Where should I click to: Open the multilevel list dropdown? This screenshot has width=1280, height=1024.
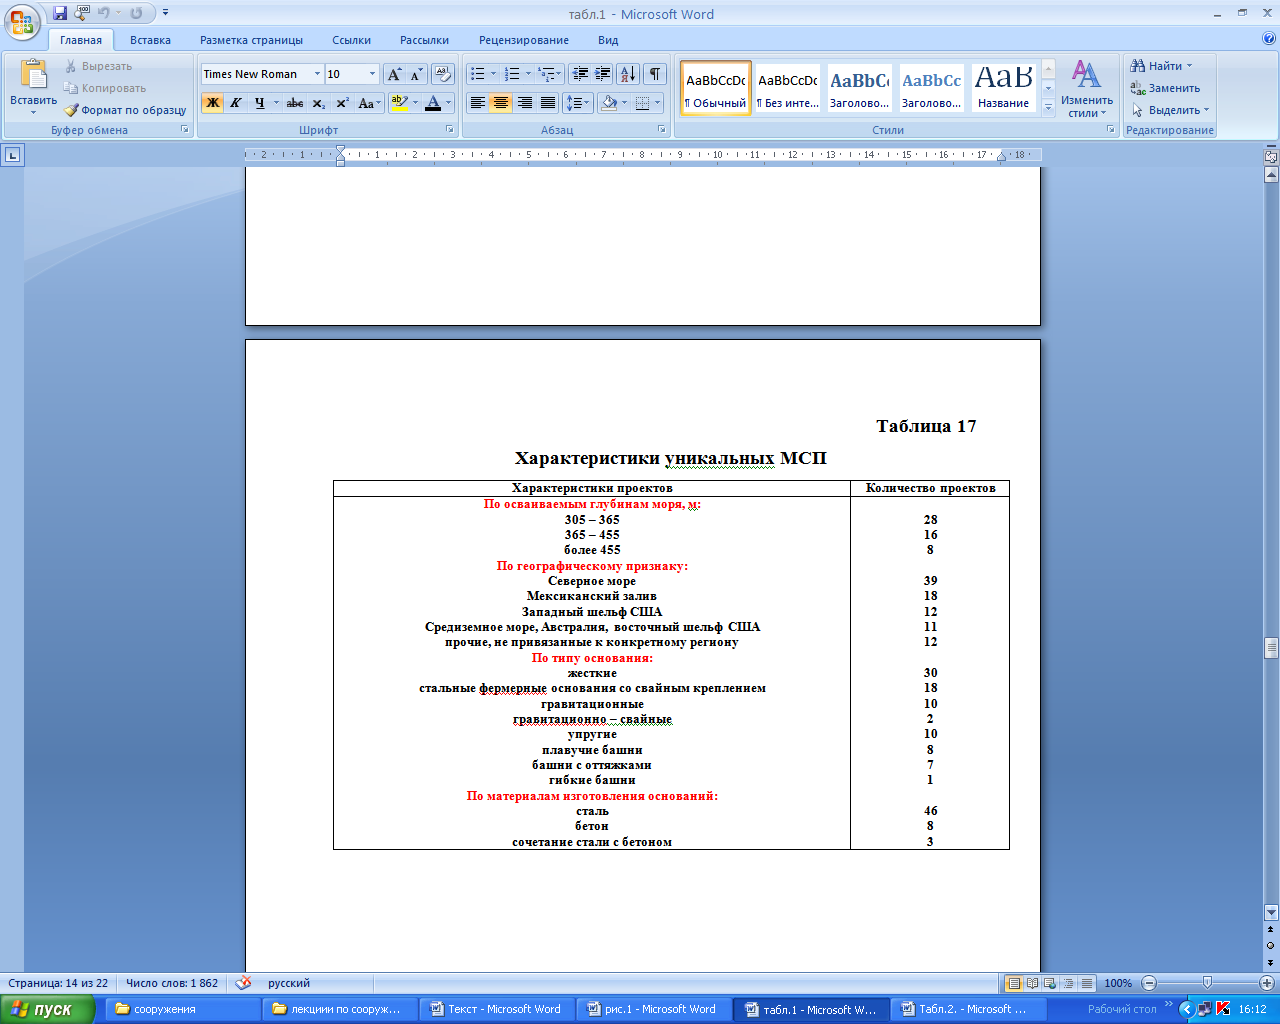[561, 74]
